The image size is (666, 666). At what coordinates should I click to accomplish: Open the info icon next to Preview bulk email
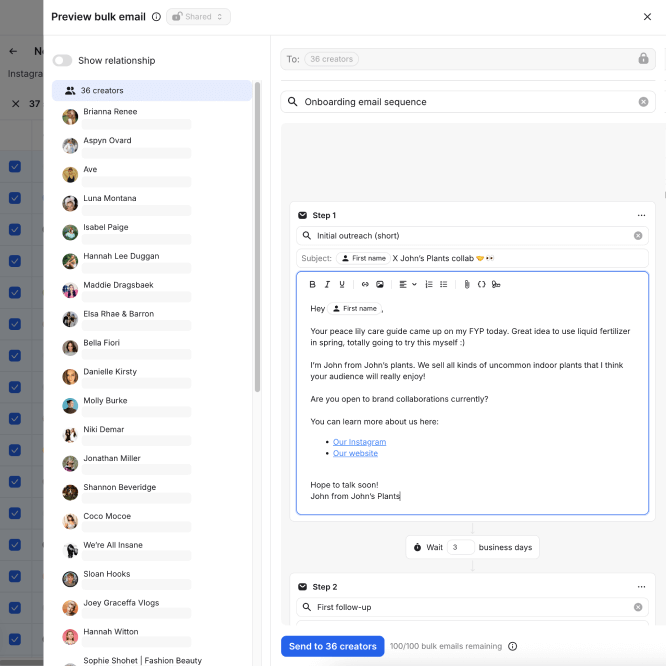[x=156, y=17]
